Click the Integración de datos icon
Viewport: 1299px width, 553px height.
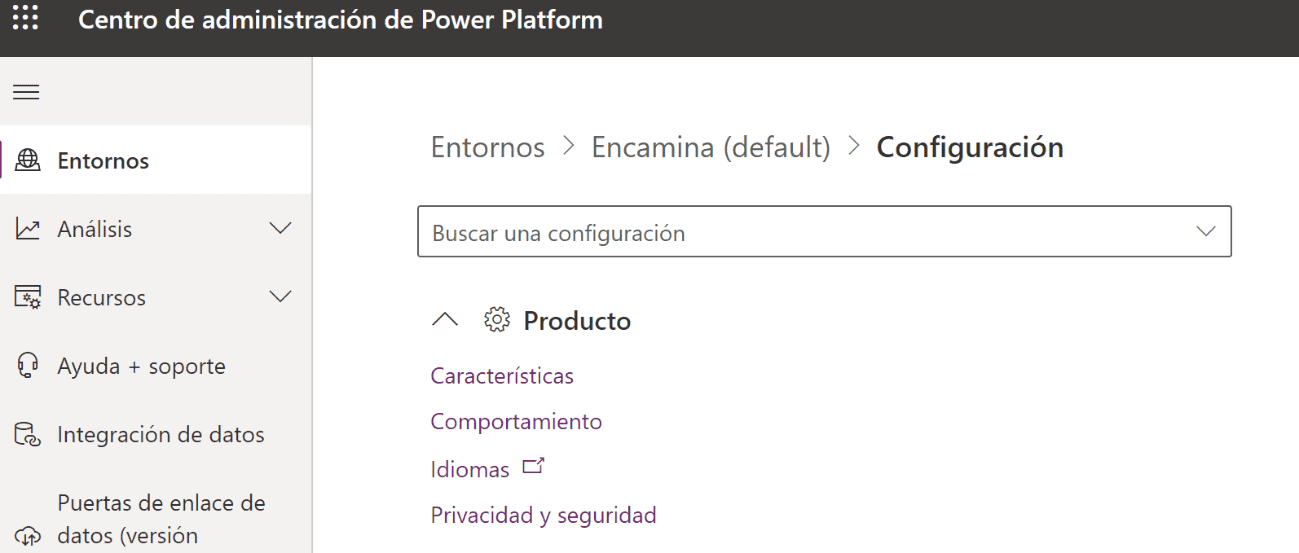[x=27, y=435]
